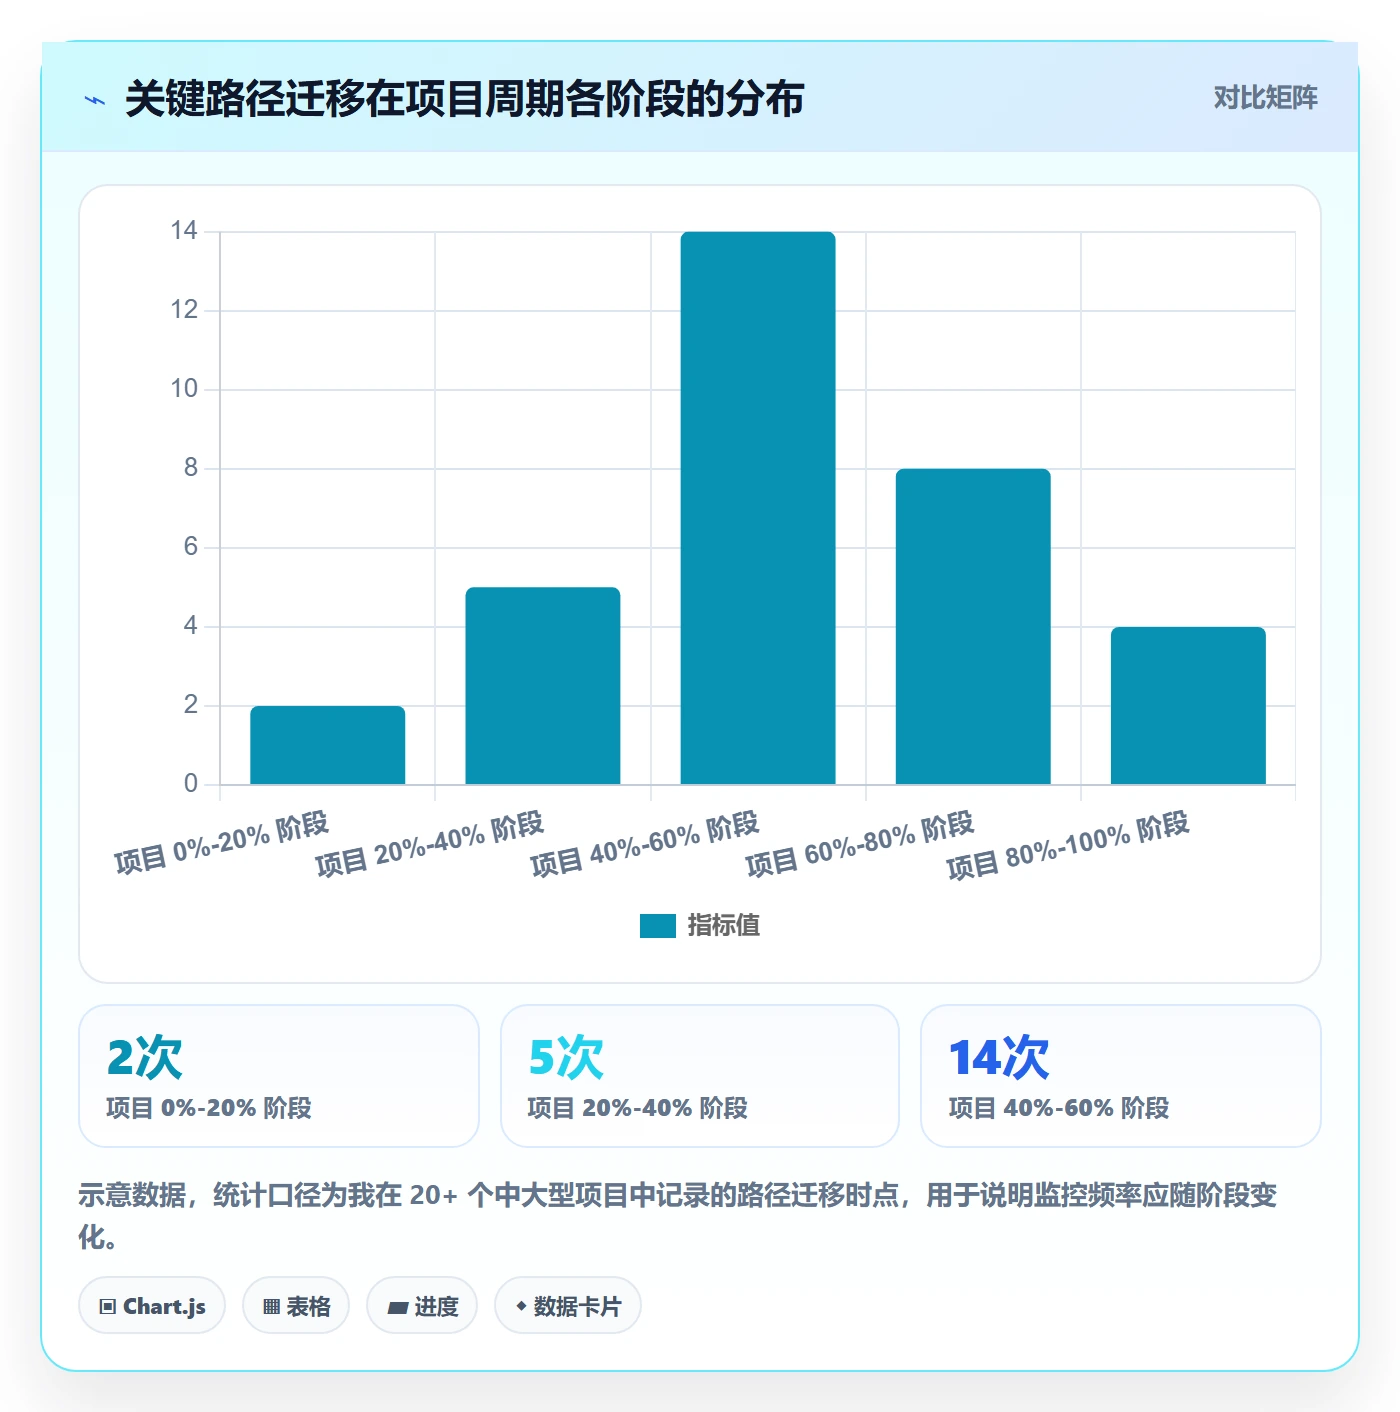Click the lightning icon beside the title
1400x1412 pixels.
95,100
